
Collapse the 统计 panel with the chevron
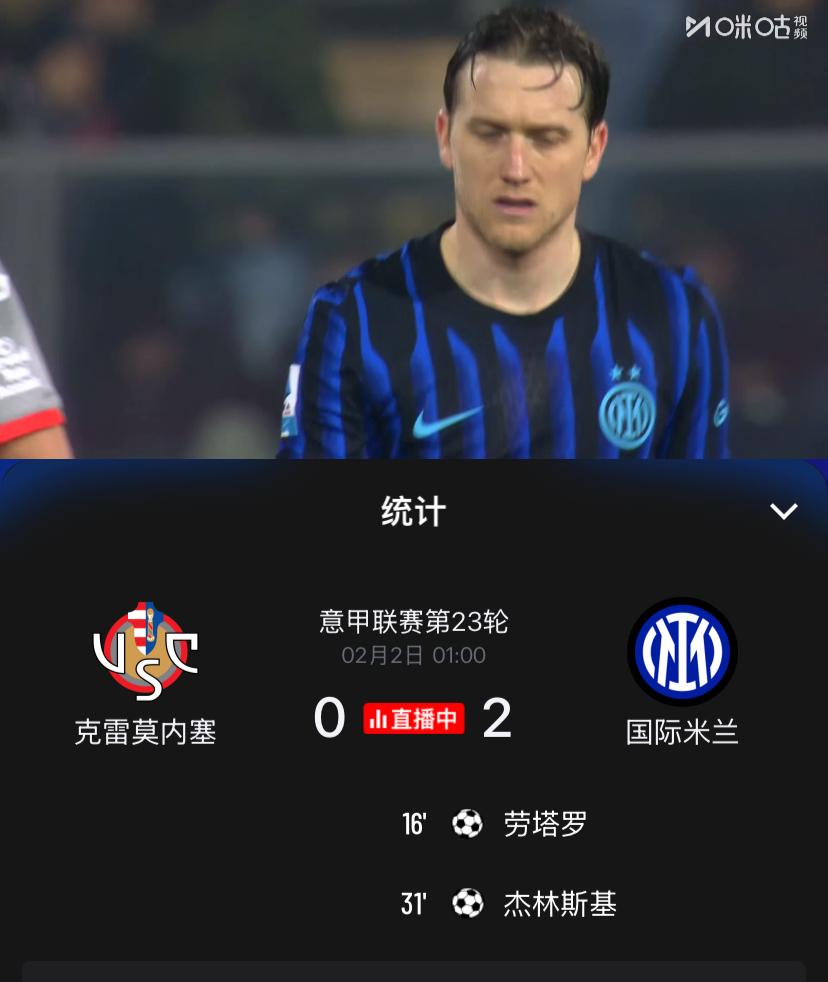(783, 511)
